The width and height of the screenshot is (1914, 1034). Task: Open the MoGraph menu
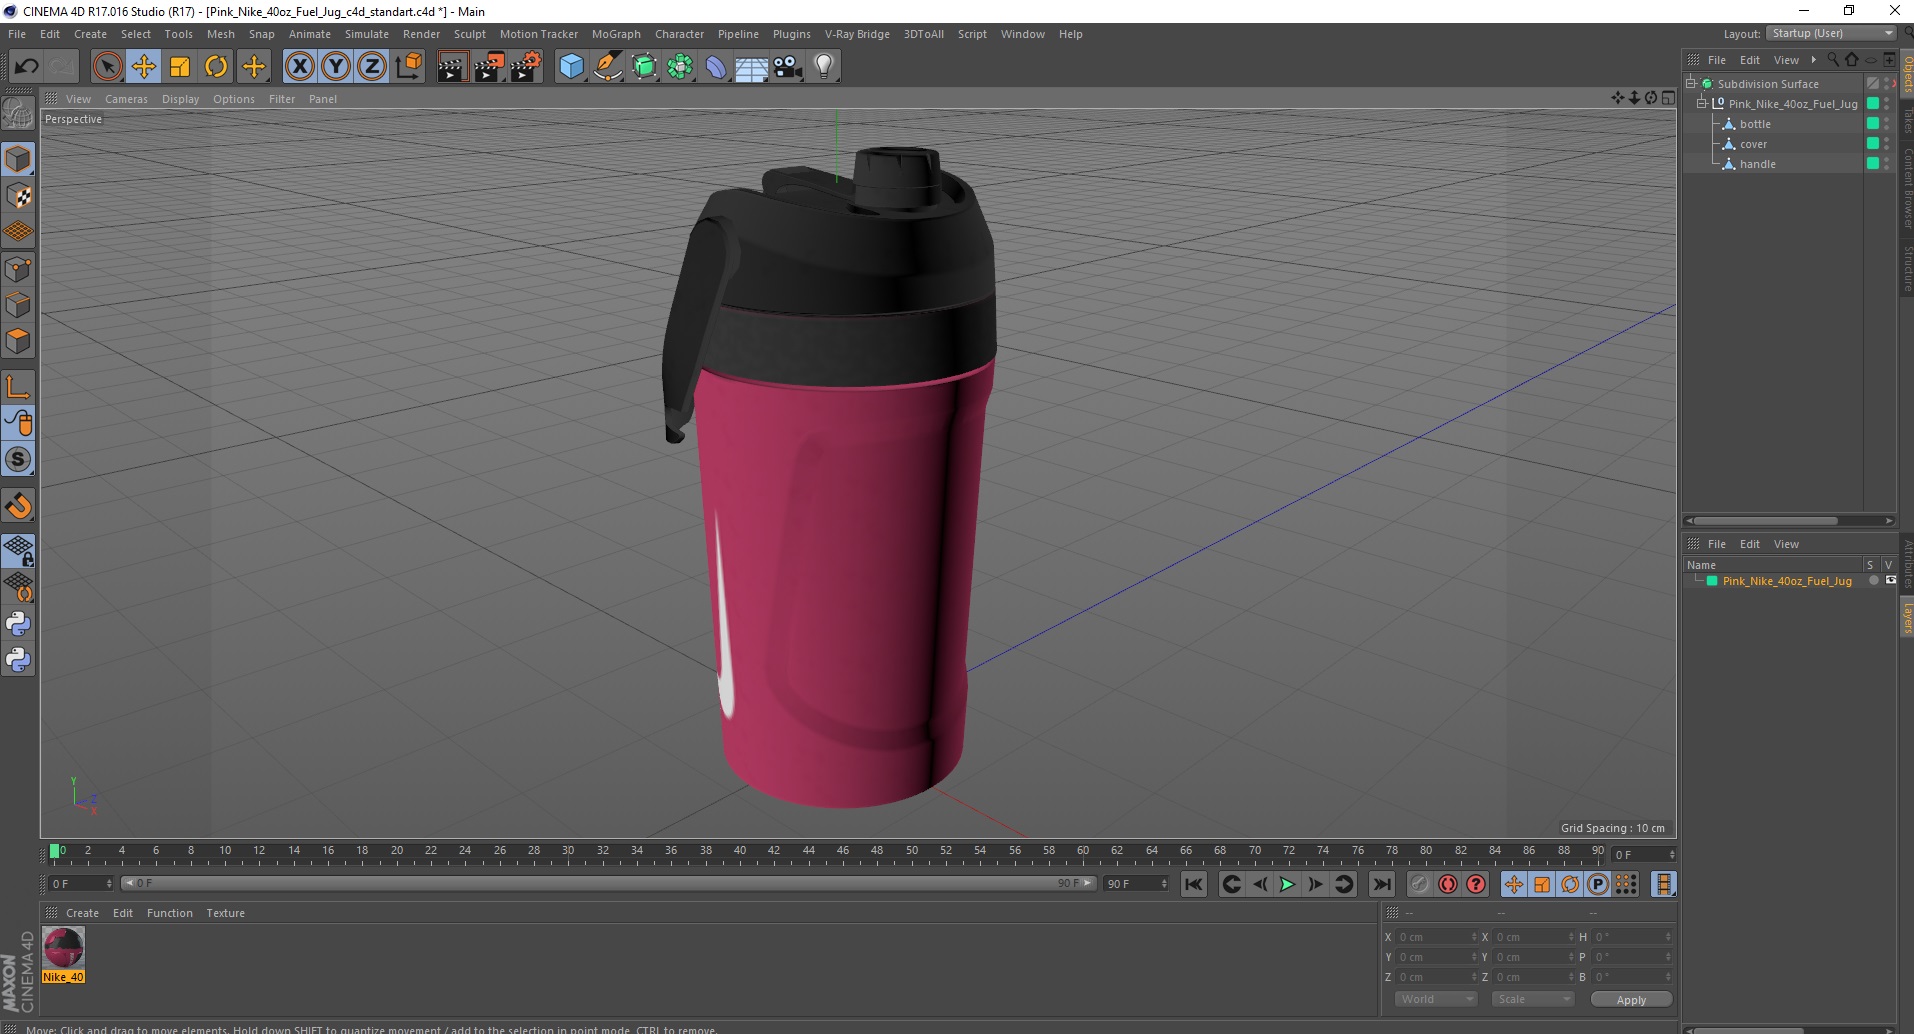(616, 34)
